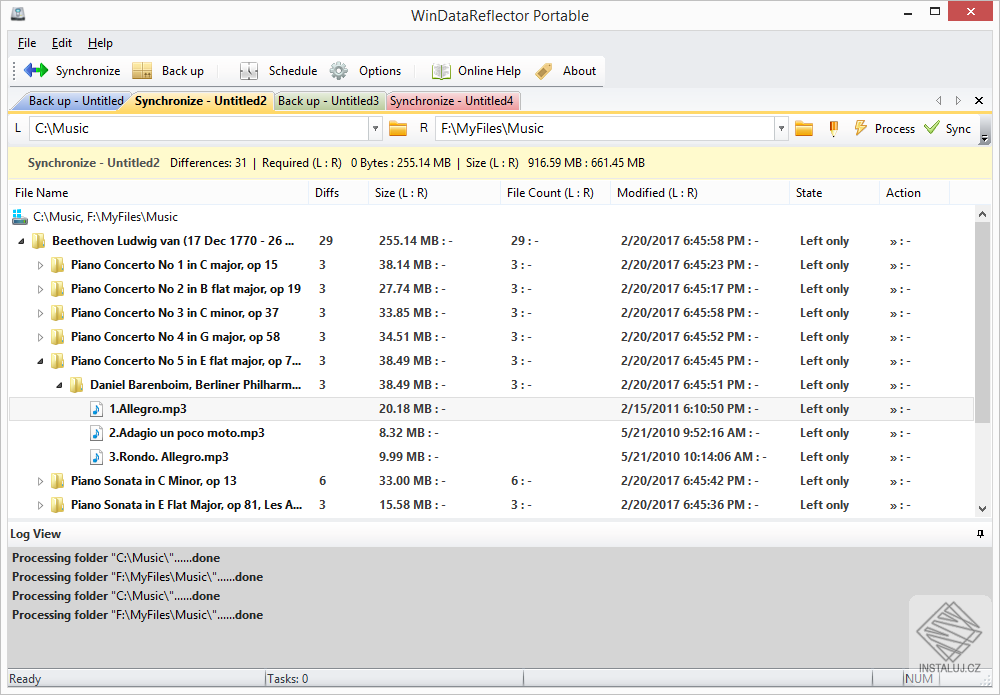Open the Schedule tool
Screen dimensions: 1000x695
[250, 71]
